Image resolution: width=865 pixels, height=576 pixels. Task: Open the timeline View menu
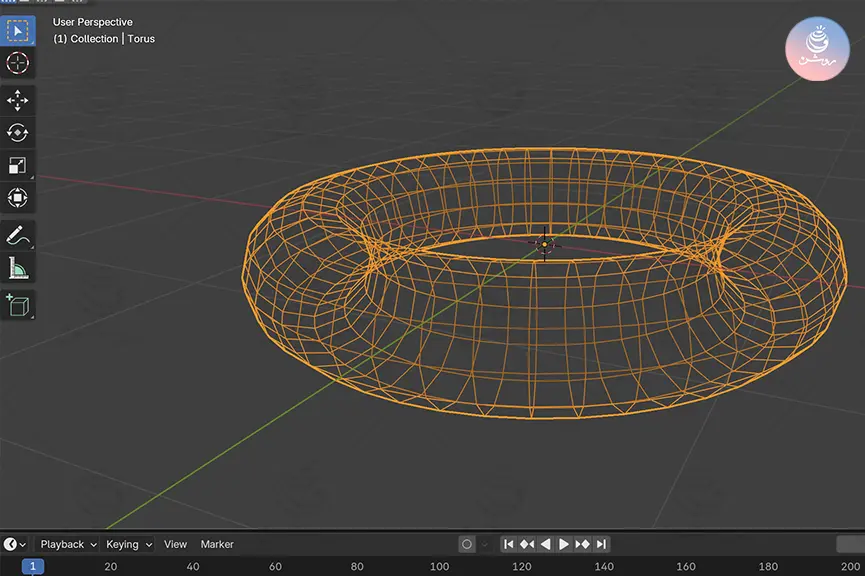click(x=175, y=544)
